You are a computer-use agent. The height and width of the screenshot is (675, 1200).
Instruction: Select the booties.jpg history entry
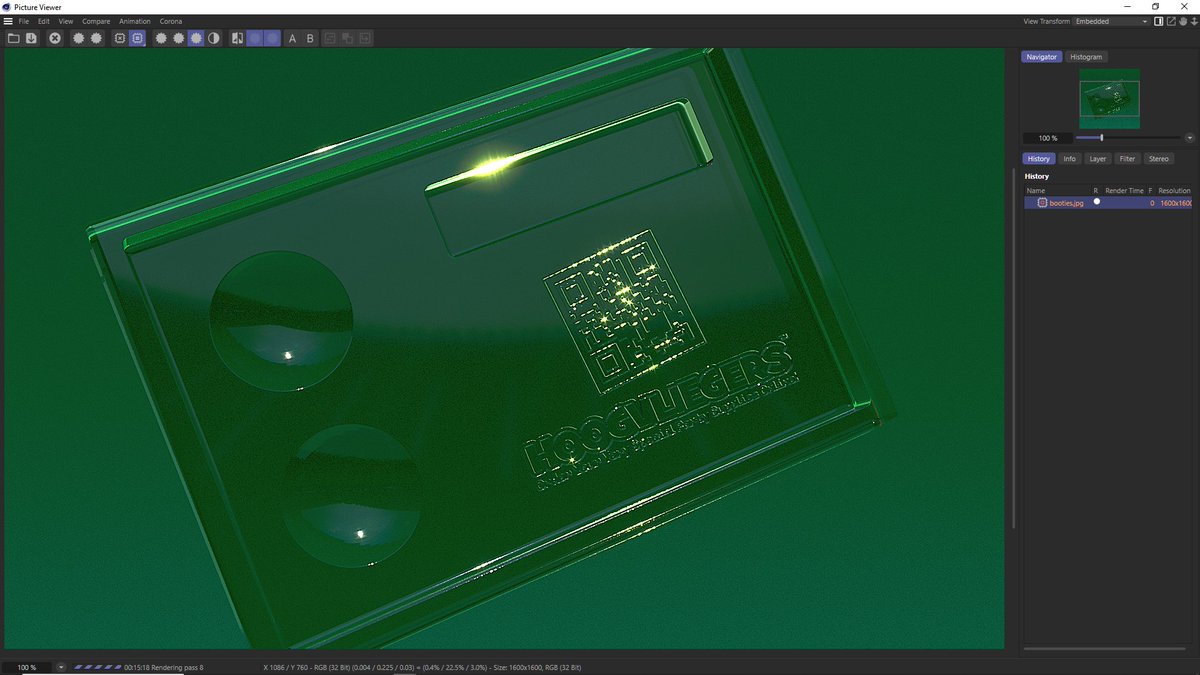point(1065,203)
